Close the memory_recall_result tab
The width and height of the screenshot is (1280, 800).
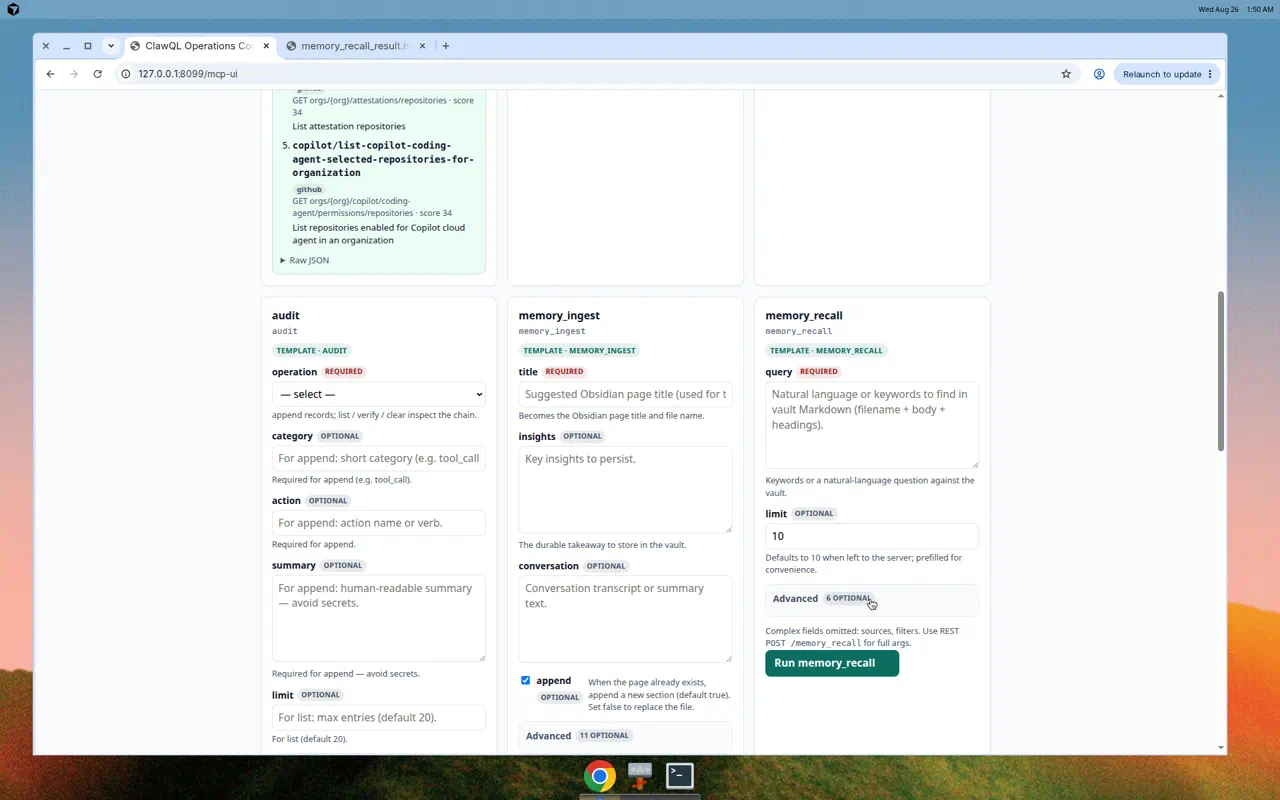[422, 46]
